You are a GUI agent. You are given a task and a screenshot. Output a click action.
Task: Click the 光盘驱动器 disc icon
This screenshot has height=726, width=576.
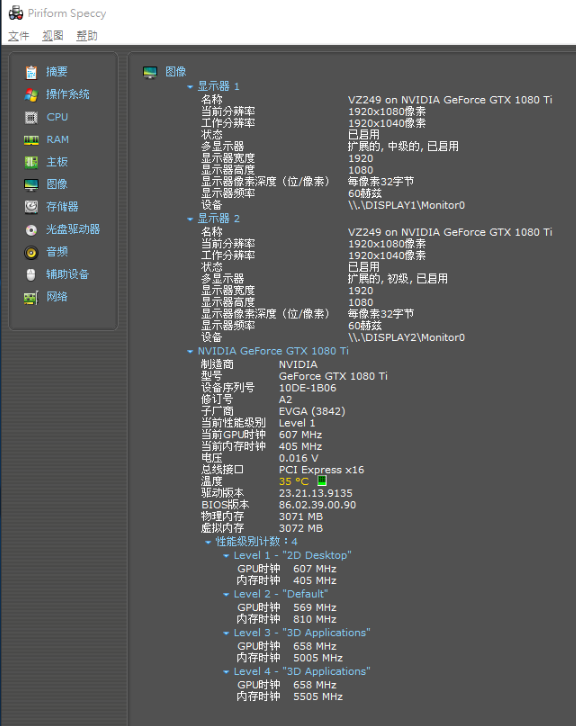pos(31,230)
